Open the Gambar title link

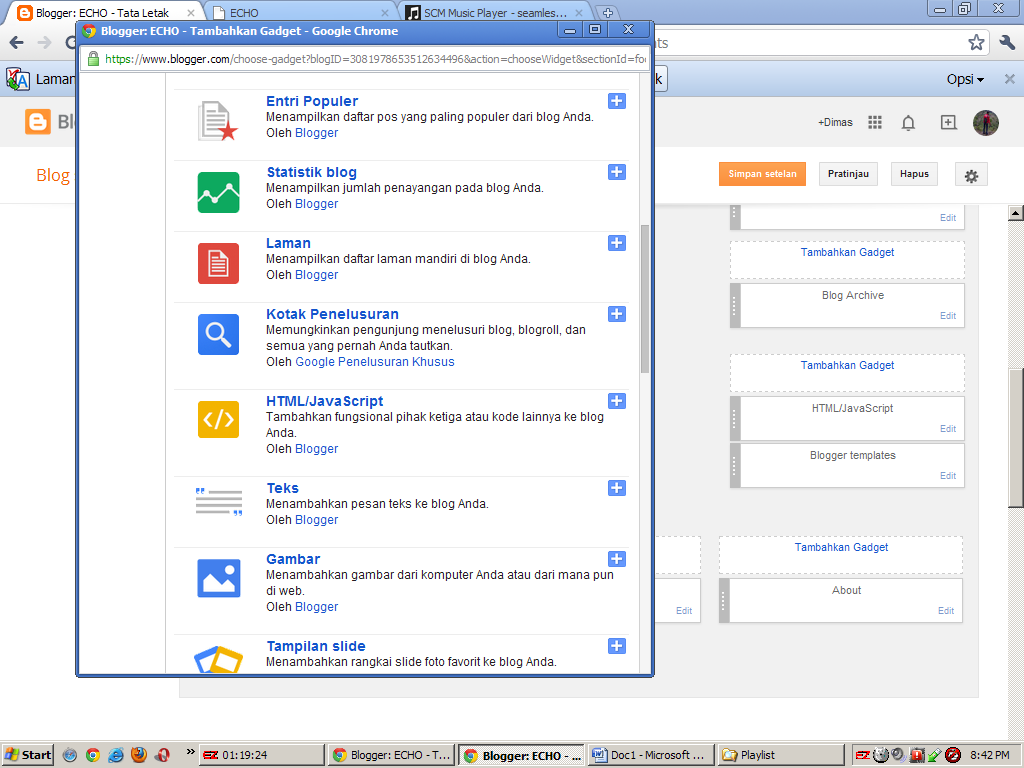click(x=293, y=559)
